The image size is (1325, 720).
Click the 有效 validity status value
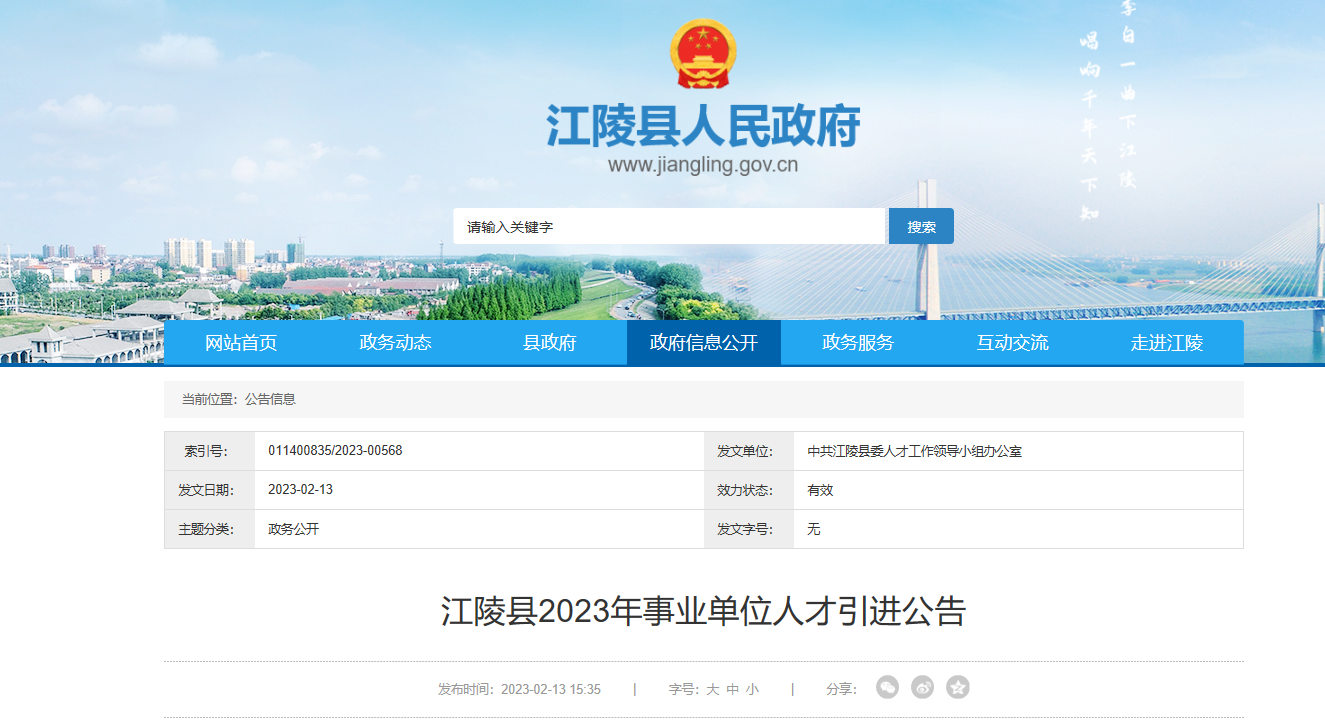tap(821, 490)
